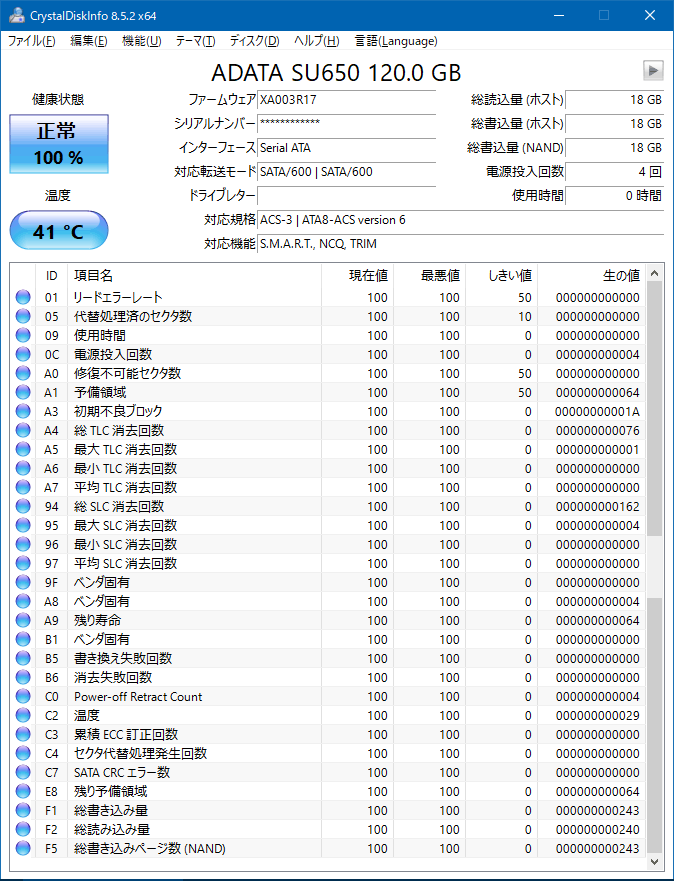Click status orb for row C2 温度

coord(23,715)
